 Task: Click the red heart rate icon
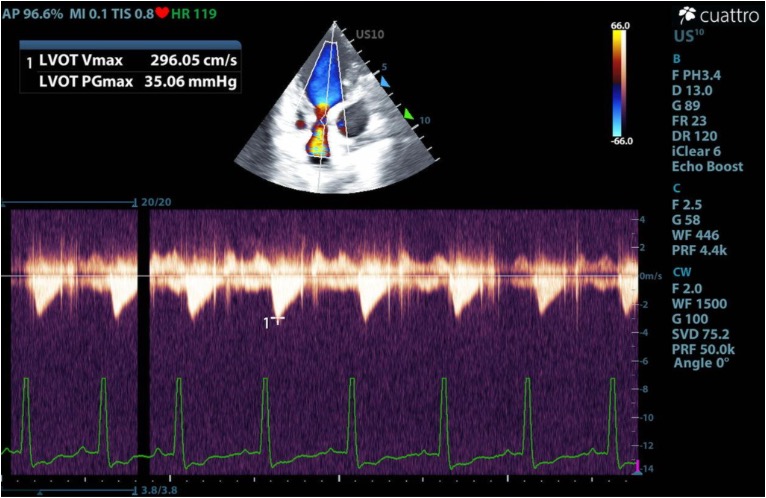[x=162, y=13]
